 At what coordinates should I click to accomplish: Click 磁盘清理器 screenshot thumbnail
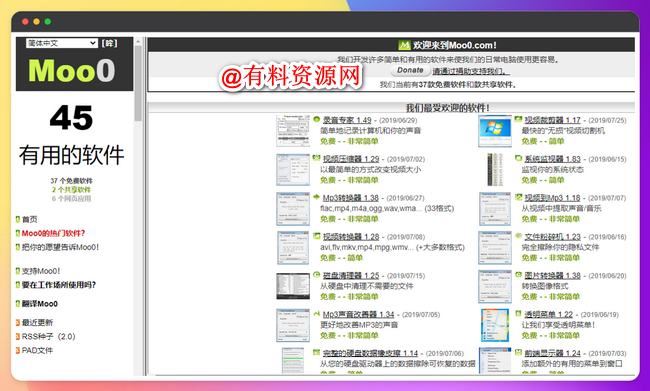(x=293, y=286)
